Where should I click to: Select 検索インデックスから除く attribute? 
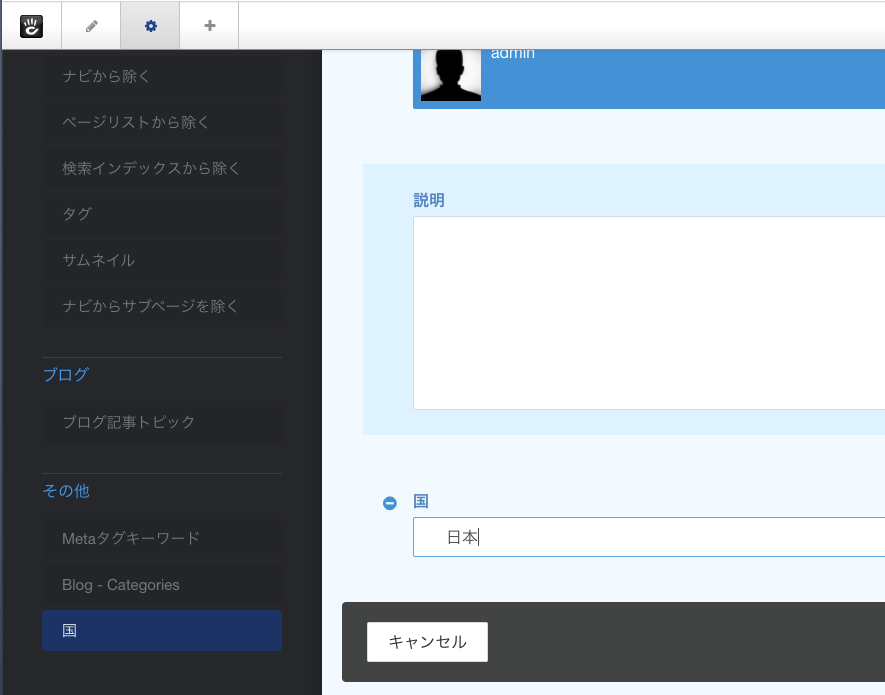[x=162, y=168]
